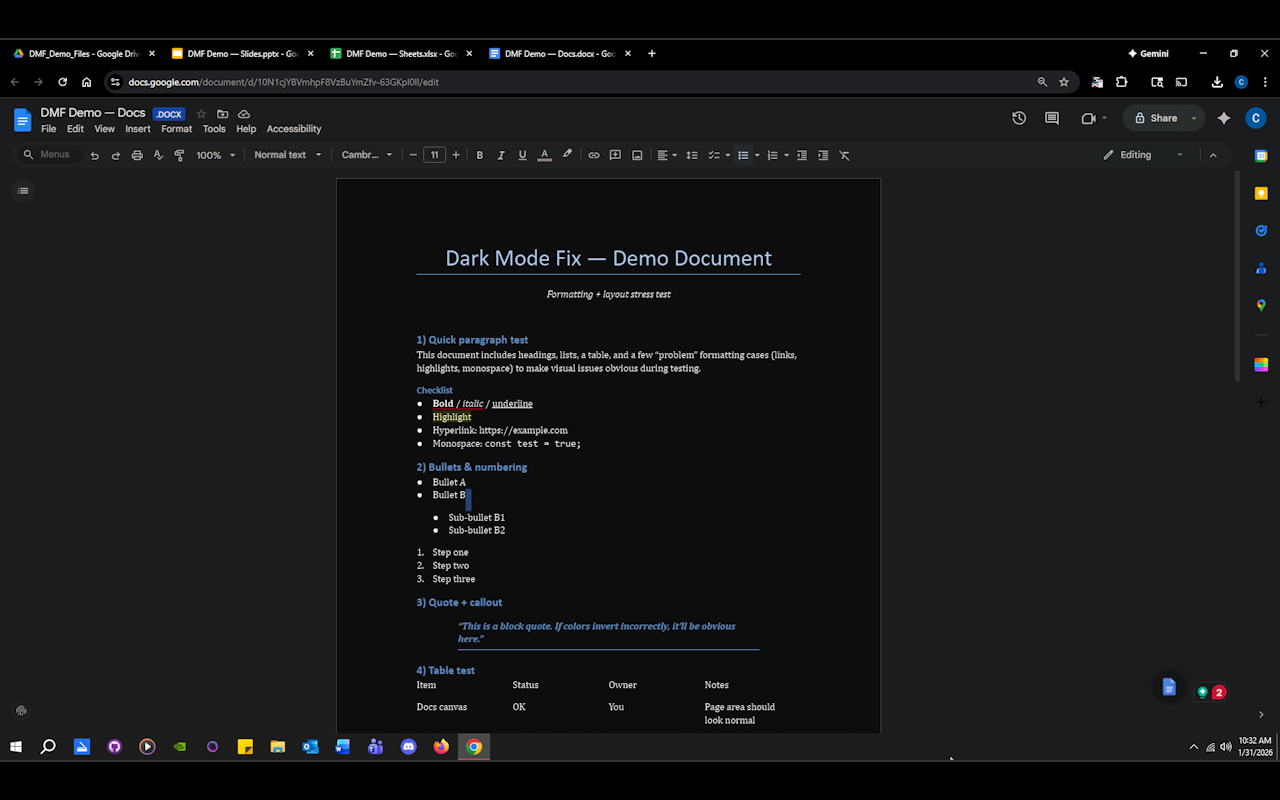Viewport: 1280px width, 800px height.
Task: Bookmark this page with the address bar star
Action: tap(1064, 82)
